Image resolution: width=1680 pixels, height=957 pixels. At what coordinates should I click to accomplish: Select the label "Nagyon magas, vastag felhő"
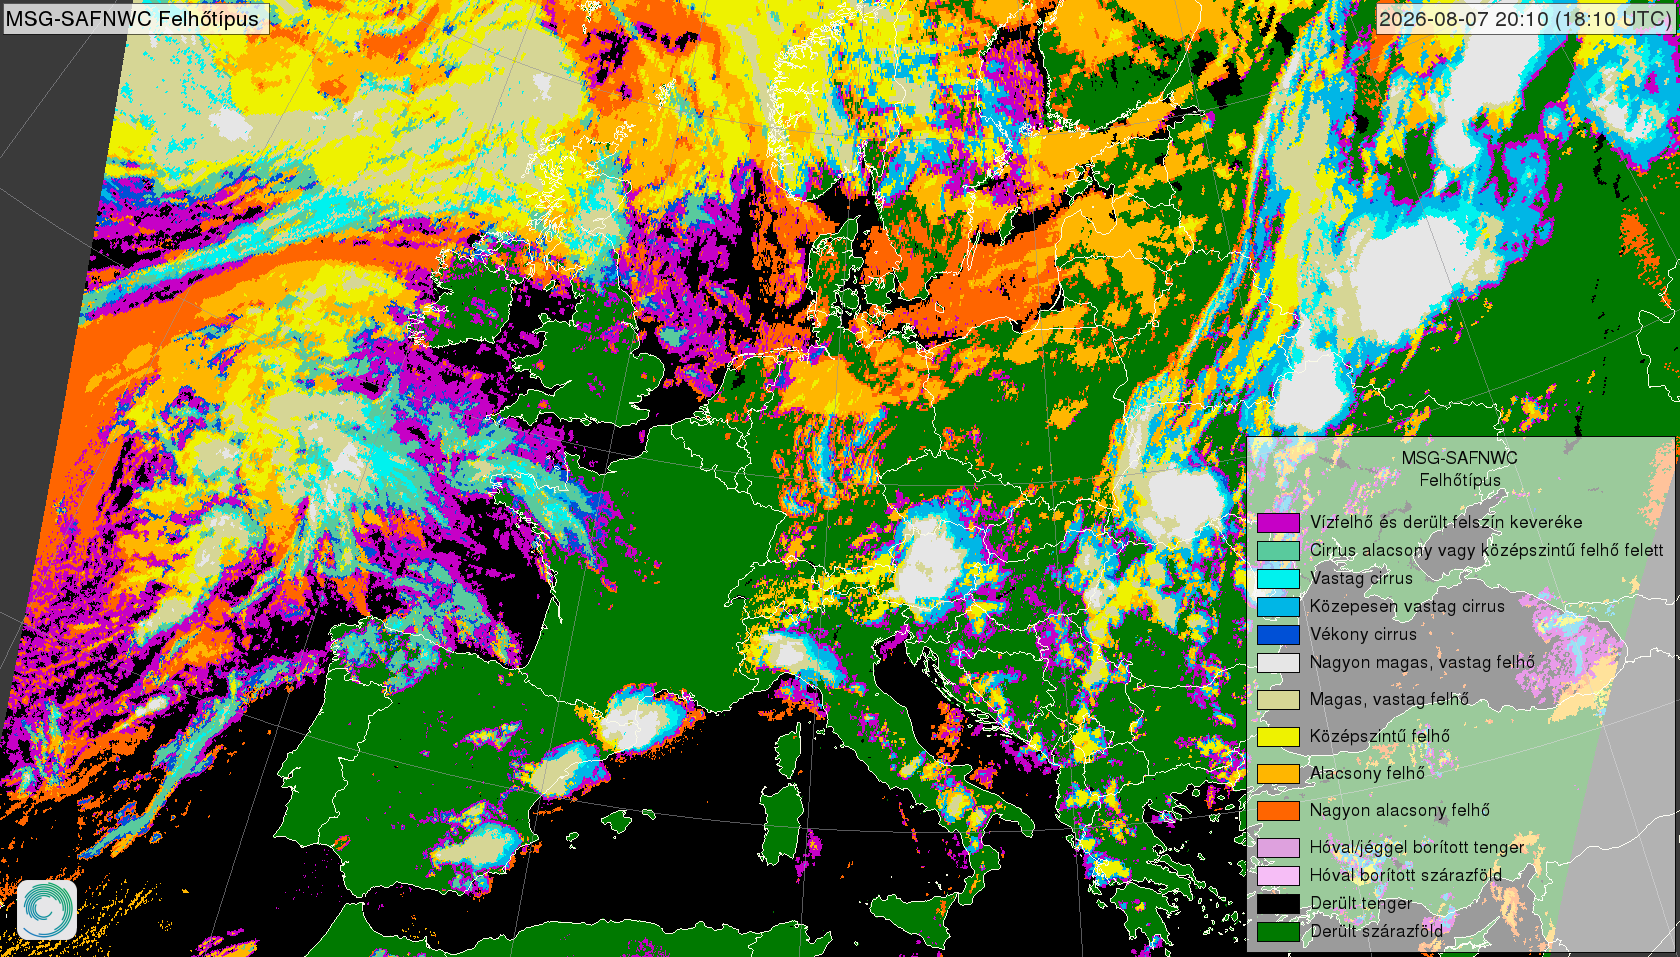click(x=1422, y=662)
